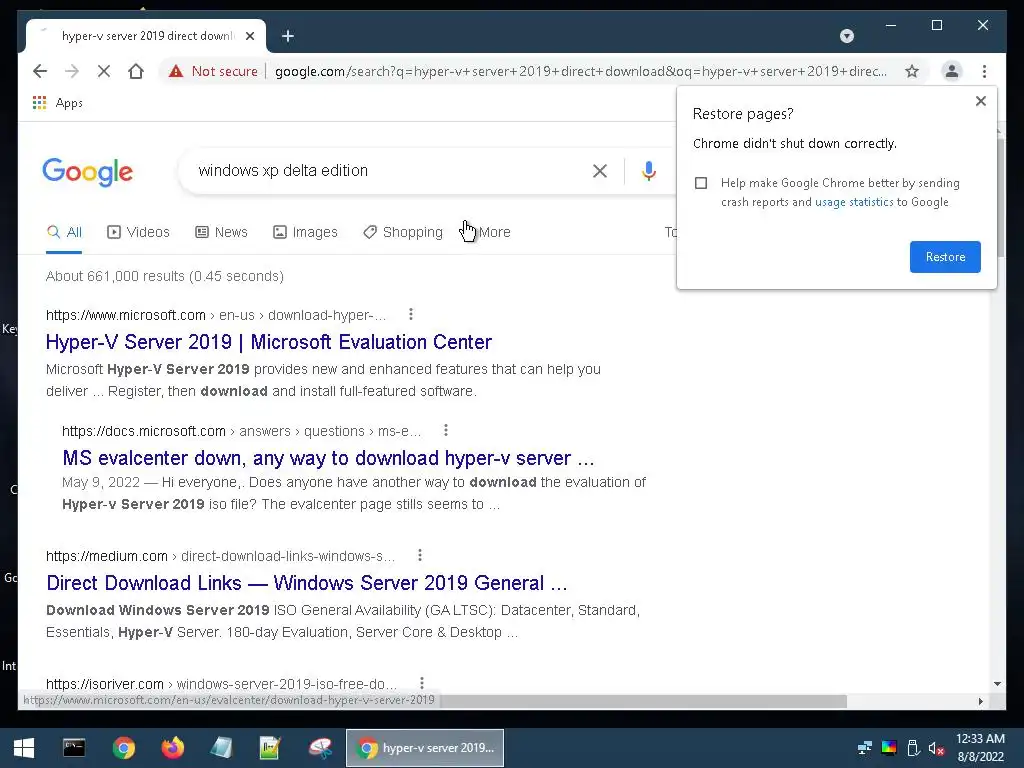Open the Chrome profile avatar menu
Image resolution: width=1024 pixels, height=768 pixels.
point(952,71)
